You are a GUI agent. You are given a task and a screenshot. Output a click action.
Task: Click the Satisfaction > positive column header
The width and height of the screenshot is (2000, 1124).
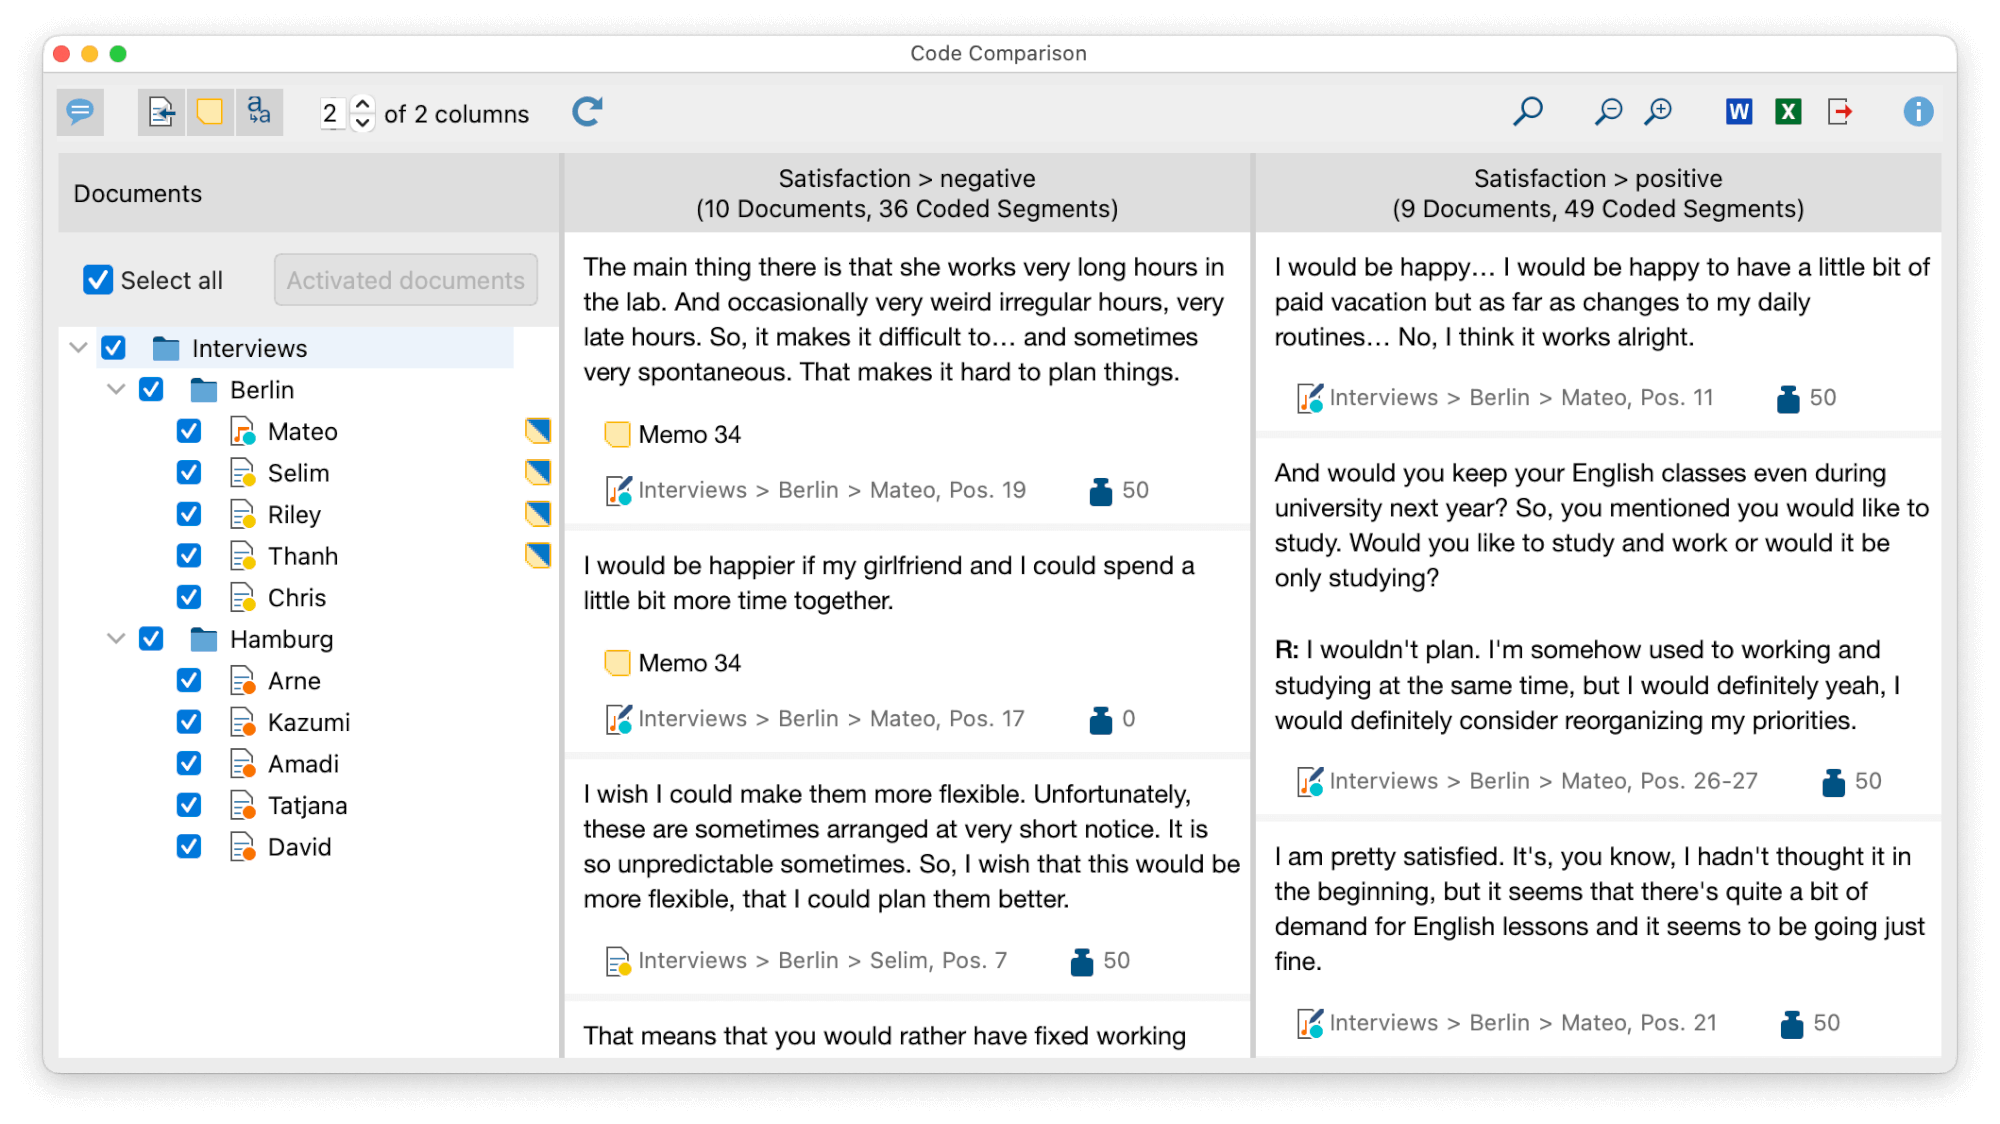pyautogui.click(x=1597, y=193)
